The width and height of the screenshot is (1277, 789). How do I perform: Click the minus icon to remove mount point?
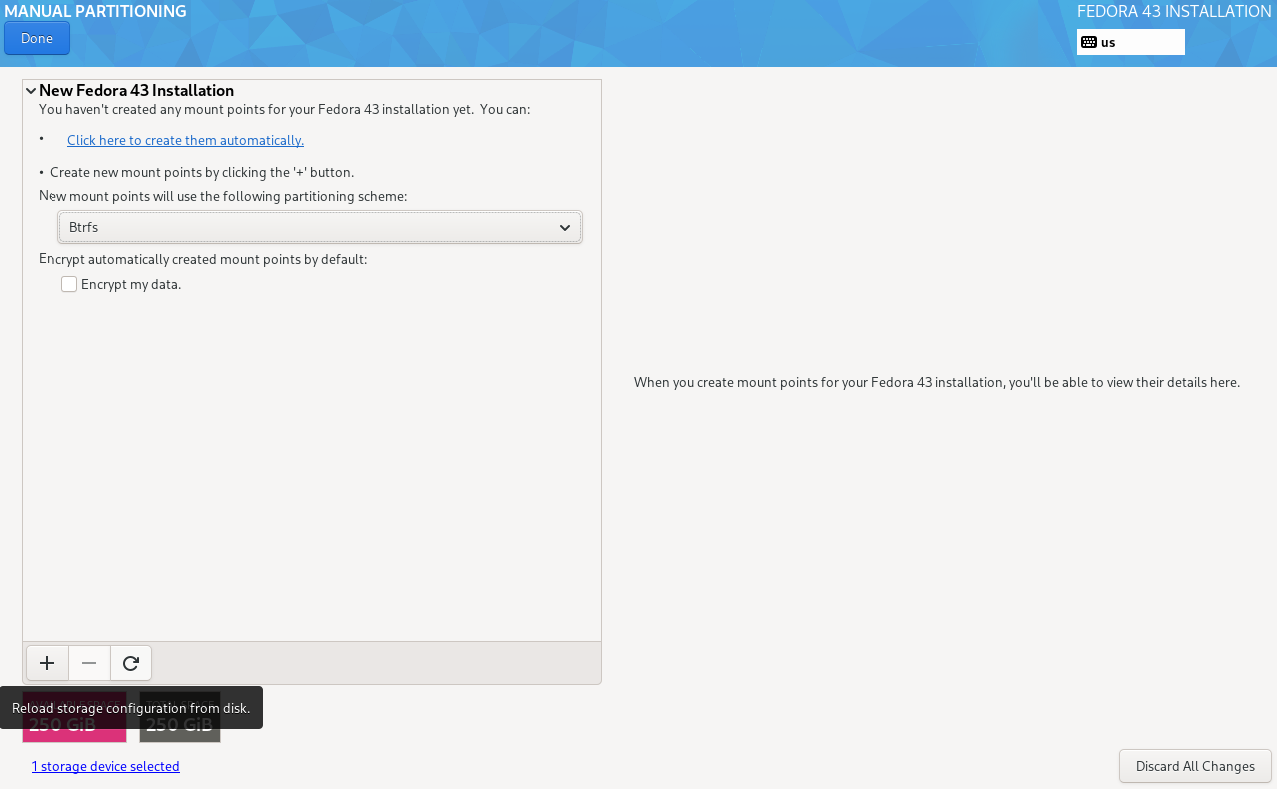click(89, 662)
